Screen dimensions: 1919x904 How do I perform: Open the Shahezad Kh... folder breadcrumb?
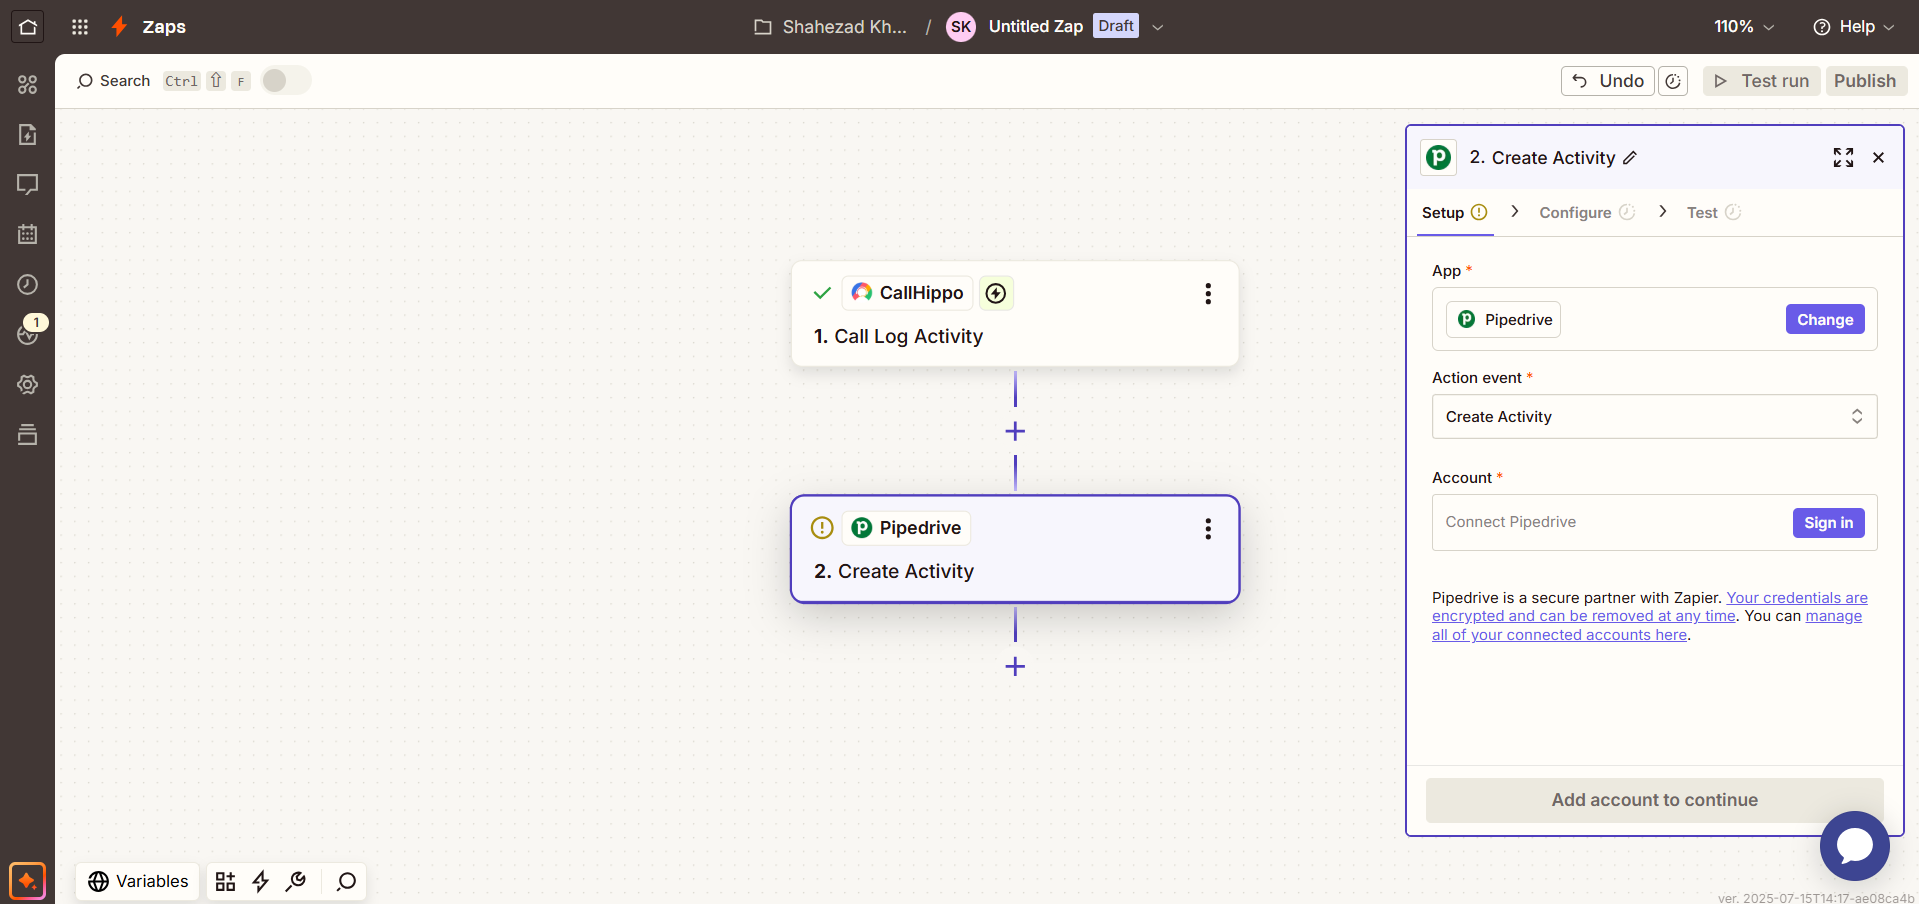(x=830, y=27)
